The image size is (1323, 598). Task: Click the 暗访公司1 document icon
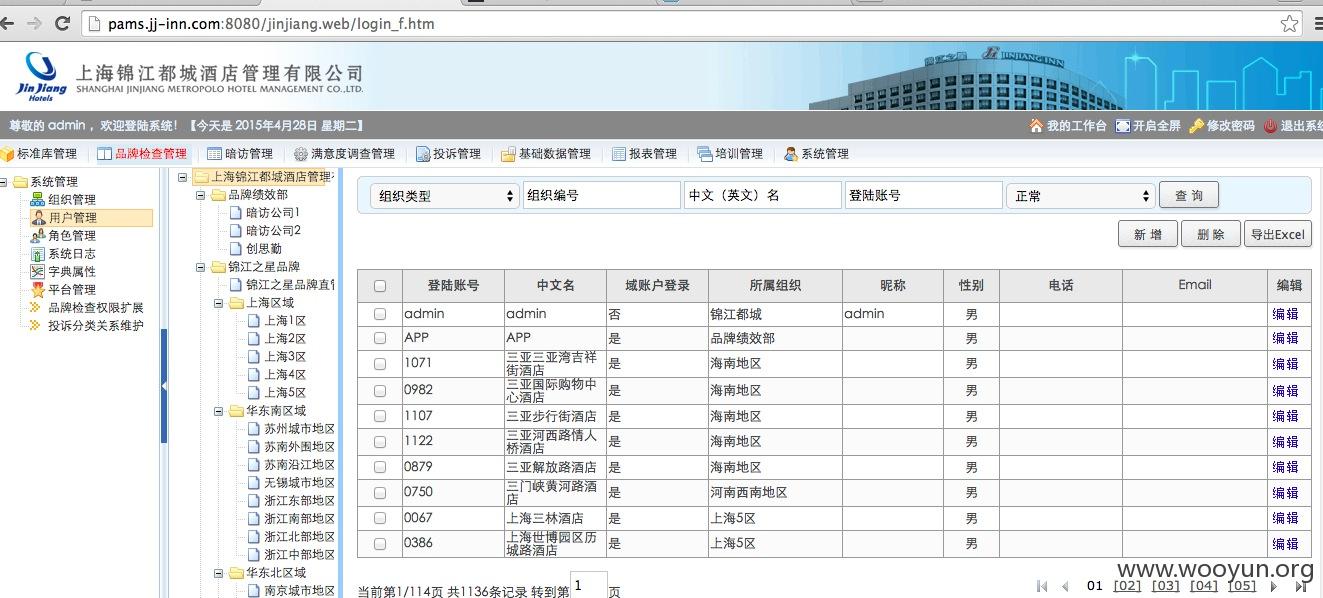(236, 213)
